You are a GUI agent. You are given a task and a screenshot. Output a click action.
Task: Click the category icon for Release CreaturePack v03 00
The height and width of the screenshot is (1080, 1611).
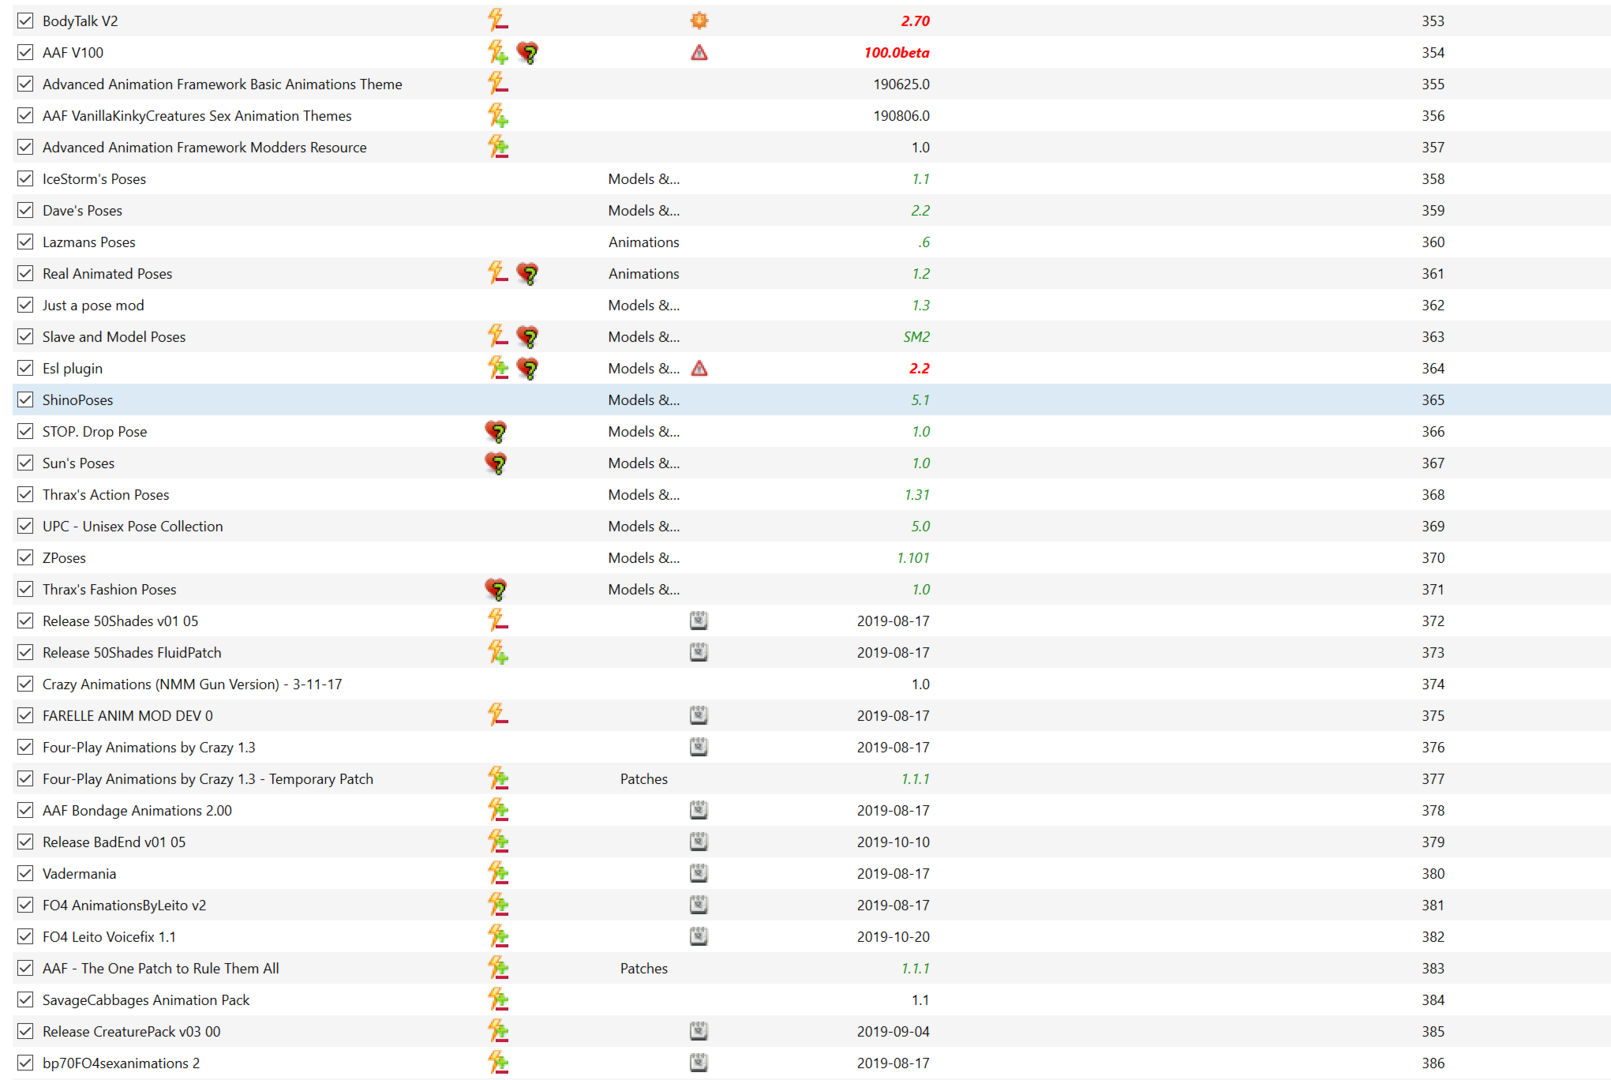(x=699, y=1031)
